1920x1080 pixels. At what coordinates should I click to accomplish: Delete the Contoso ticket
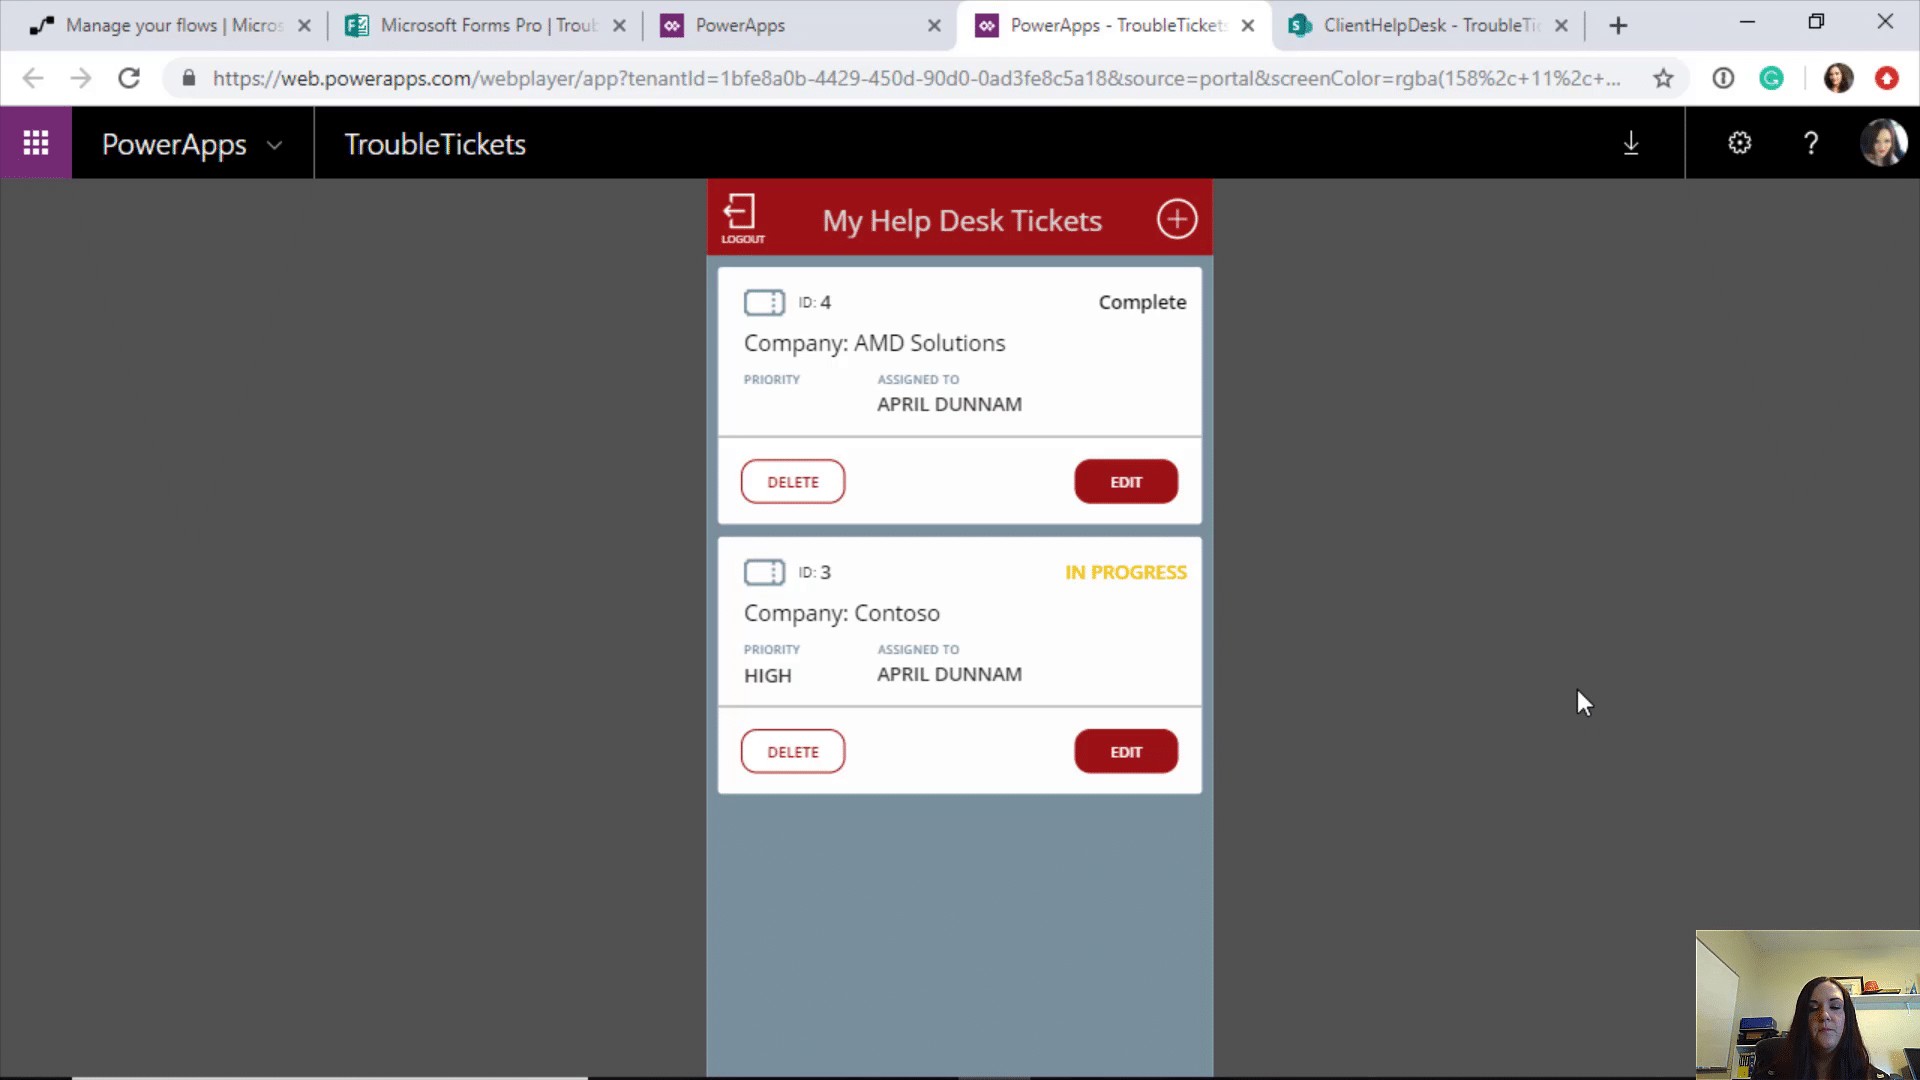(x=793, y=752)
